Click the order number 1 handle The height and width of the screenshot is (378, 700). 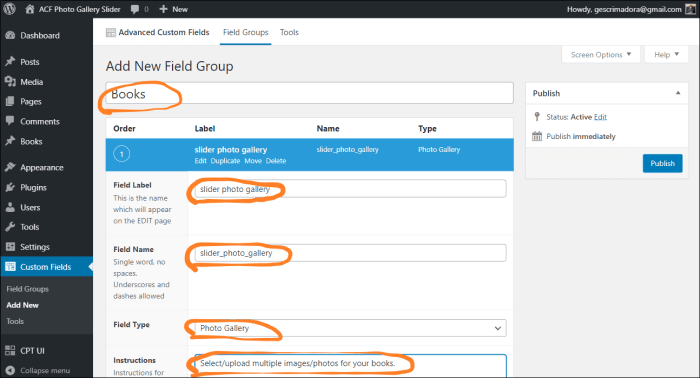coord(121,154)
